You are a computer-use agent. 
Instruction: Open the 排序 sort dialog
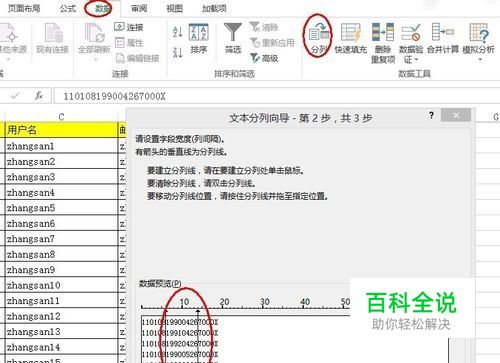coord(199,38)
